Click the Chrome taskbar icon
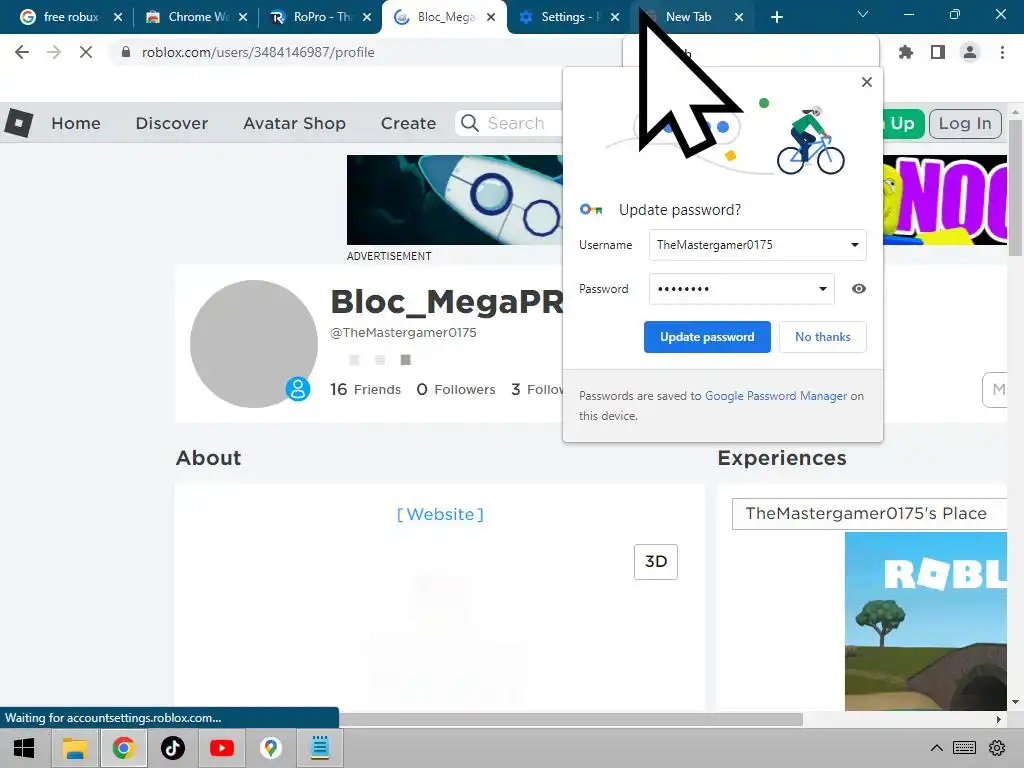 tap(123, 748)
